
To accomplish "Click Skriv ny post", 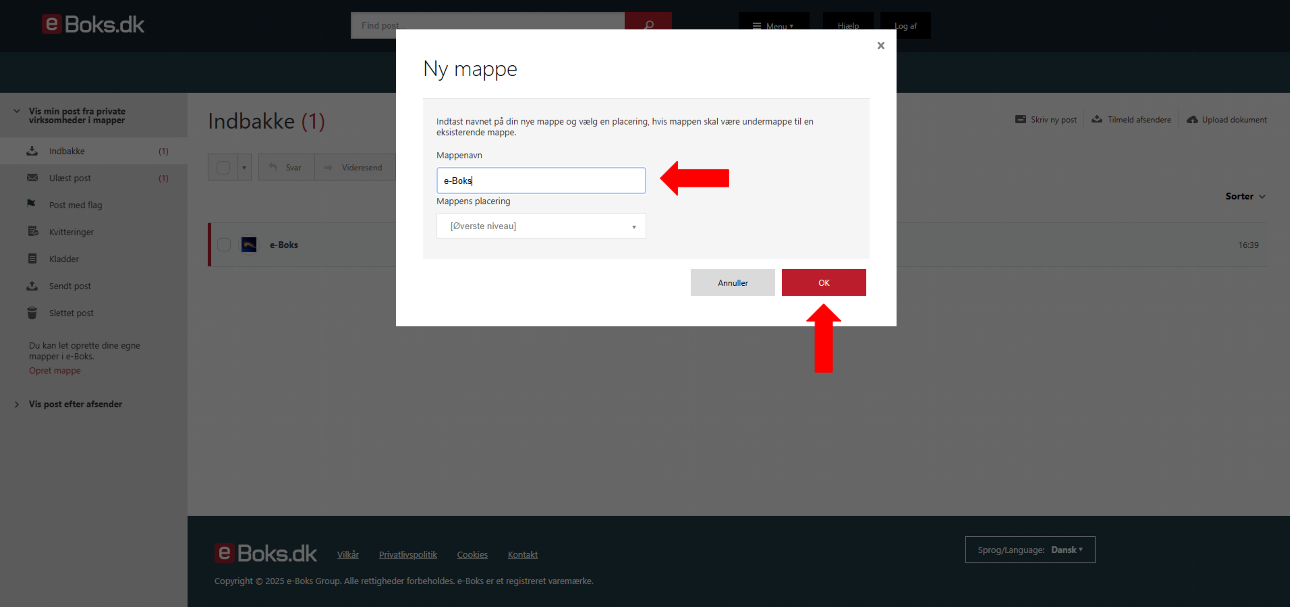I will 1046,120.
